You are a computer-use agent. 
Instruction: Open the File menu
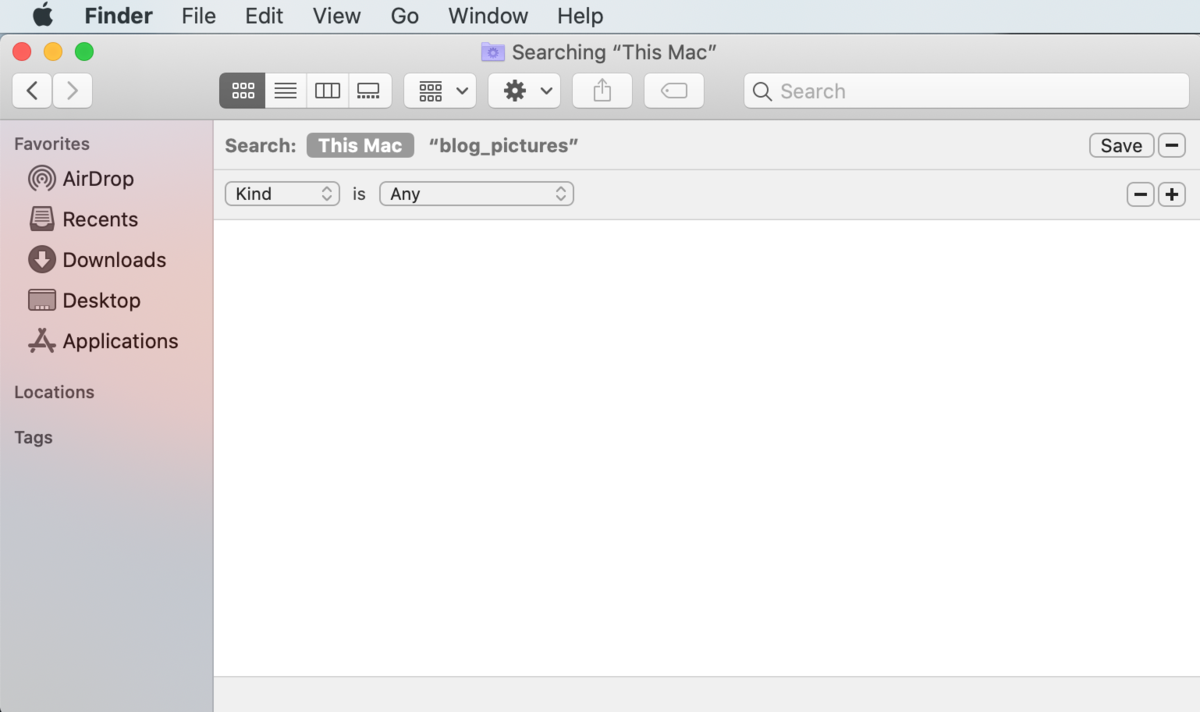tap(199, 16)
